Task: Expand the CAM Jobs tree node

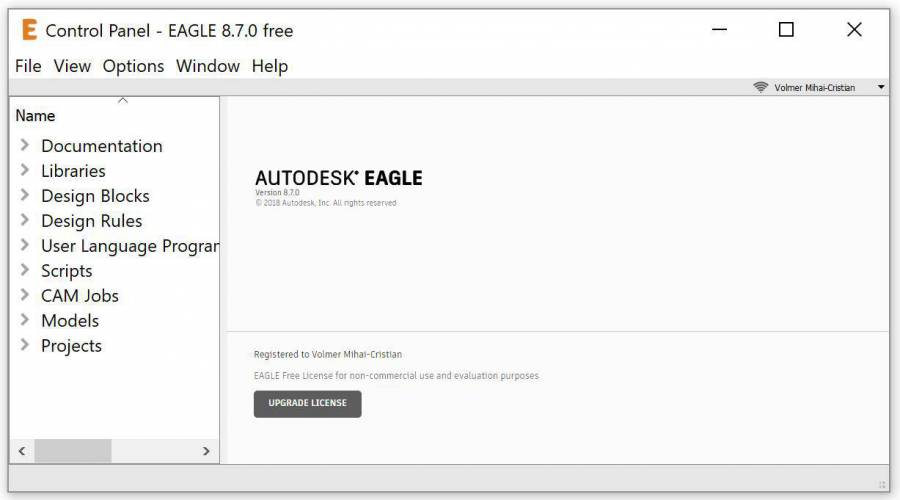Action: click(25, 295)
